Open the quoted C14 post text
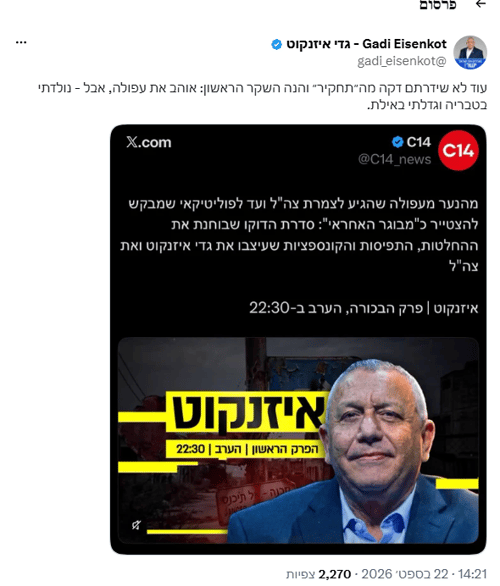 pyautogui.click(x=299, y=235)
